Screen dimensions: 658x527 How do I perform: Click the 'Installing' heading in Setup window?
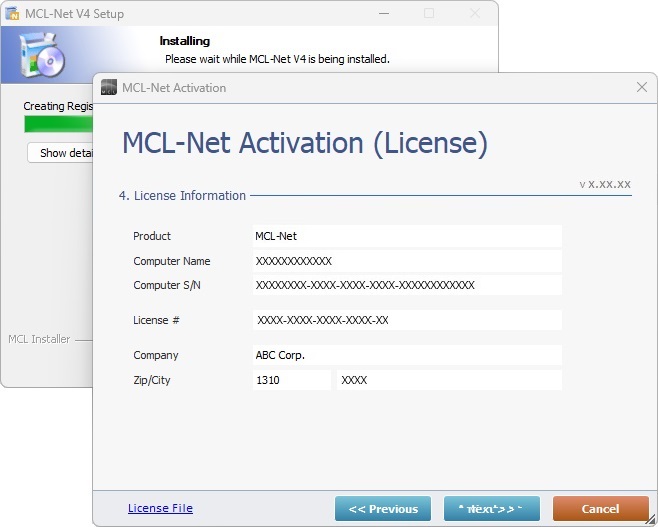tap(185, 41)
